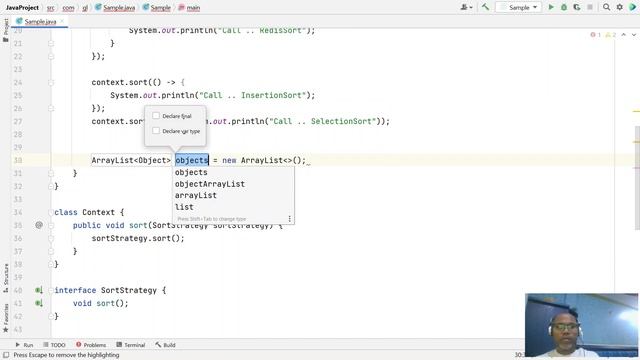The height and width of the screenshot is (360, 640).
Task: Click the editor vertical scrollbar thumb
Action: [637, 178]
